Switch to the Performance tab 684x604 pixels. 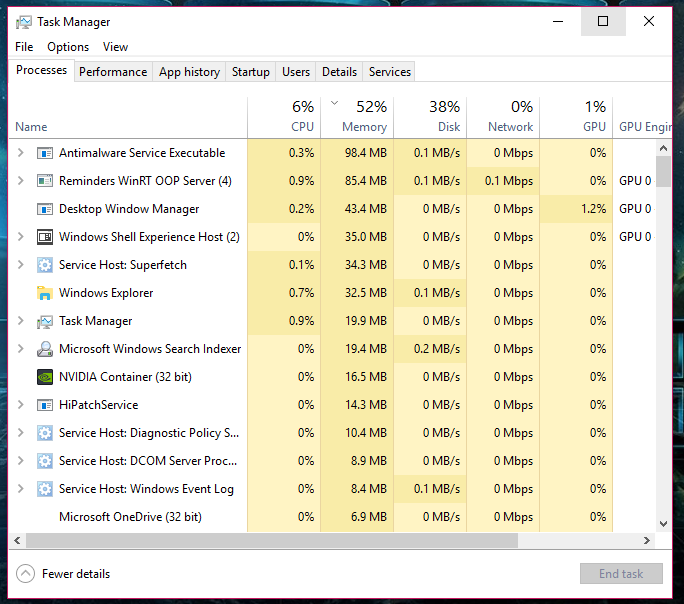click(x=113, y=72)
